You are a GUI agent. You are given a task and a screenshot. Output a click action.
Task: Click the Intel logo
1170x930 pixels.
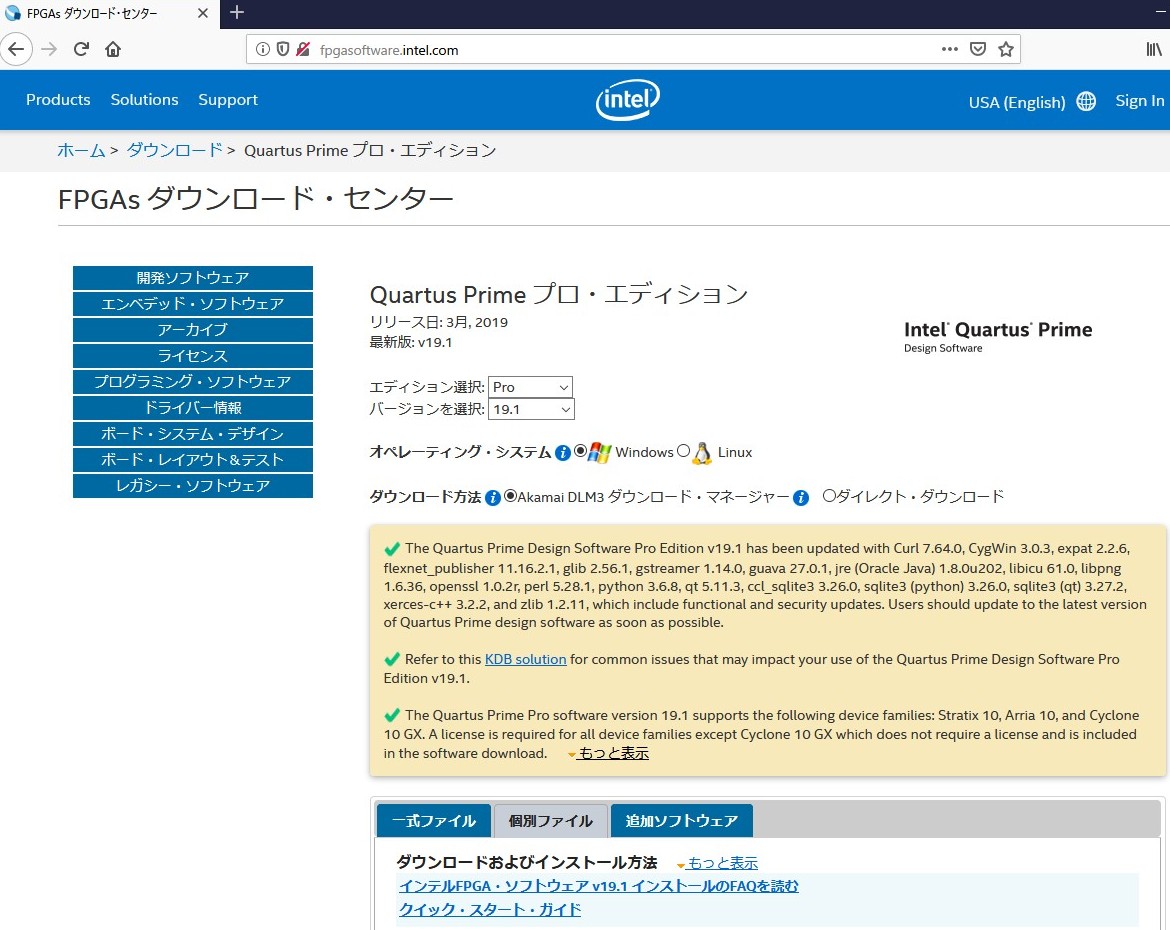click(628, 99)
